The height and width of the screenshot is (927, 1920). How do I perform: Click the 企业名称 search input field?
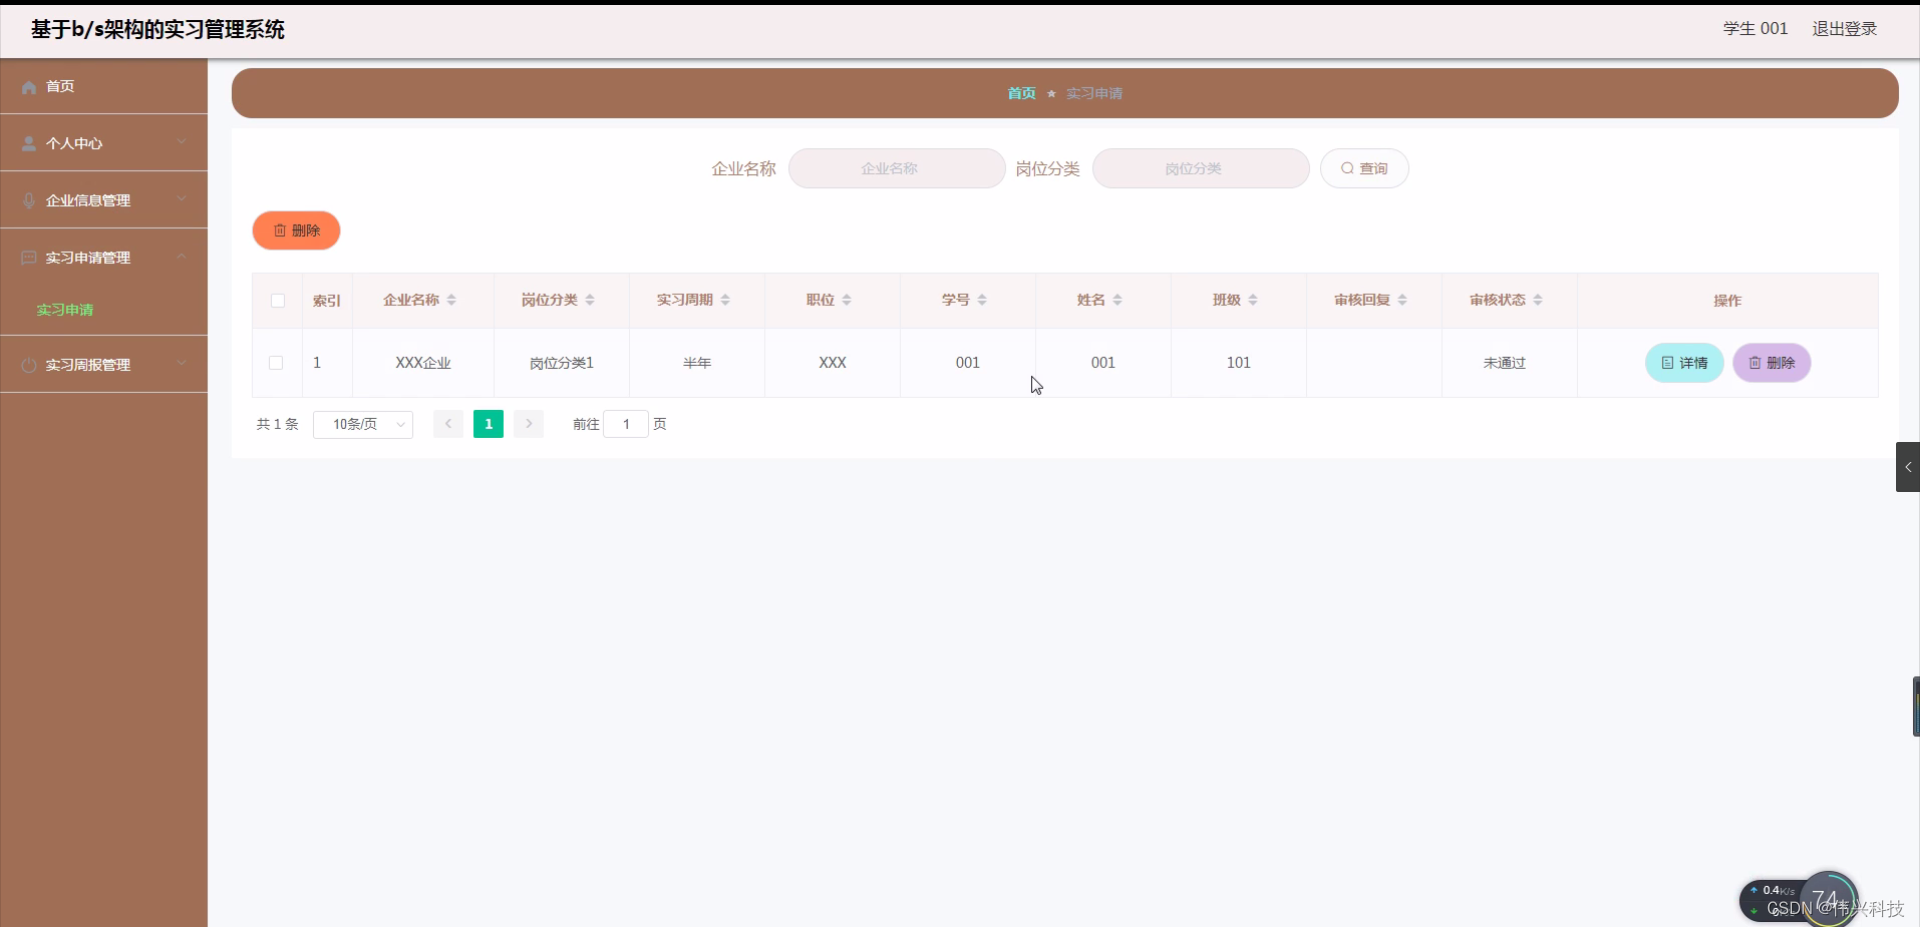(897, 168)
